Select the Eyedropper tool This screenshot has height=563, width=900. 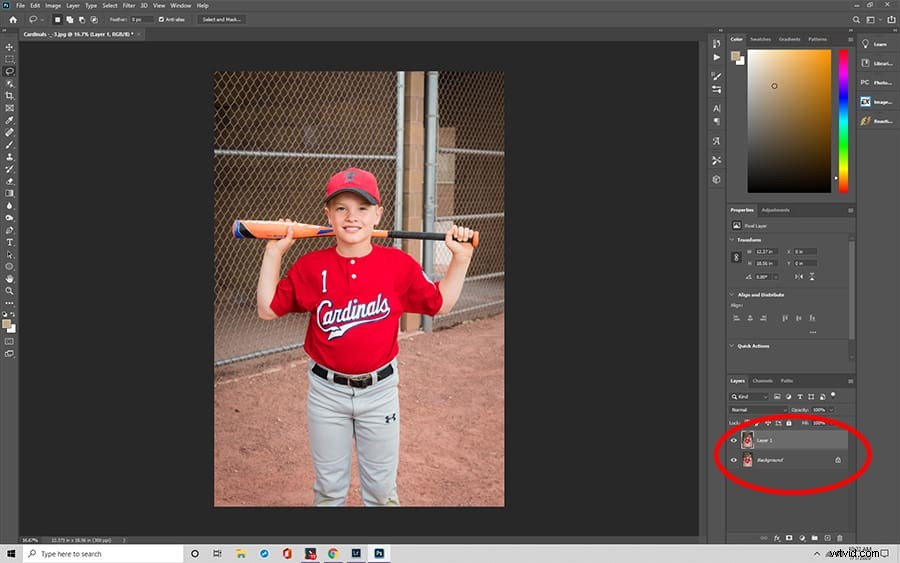pos(9,120)
